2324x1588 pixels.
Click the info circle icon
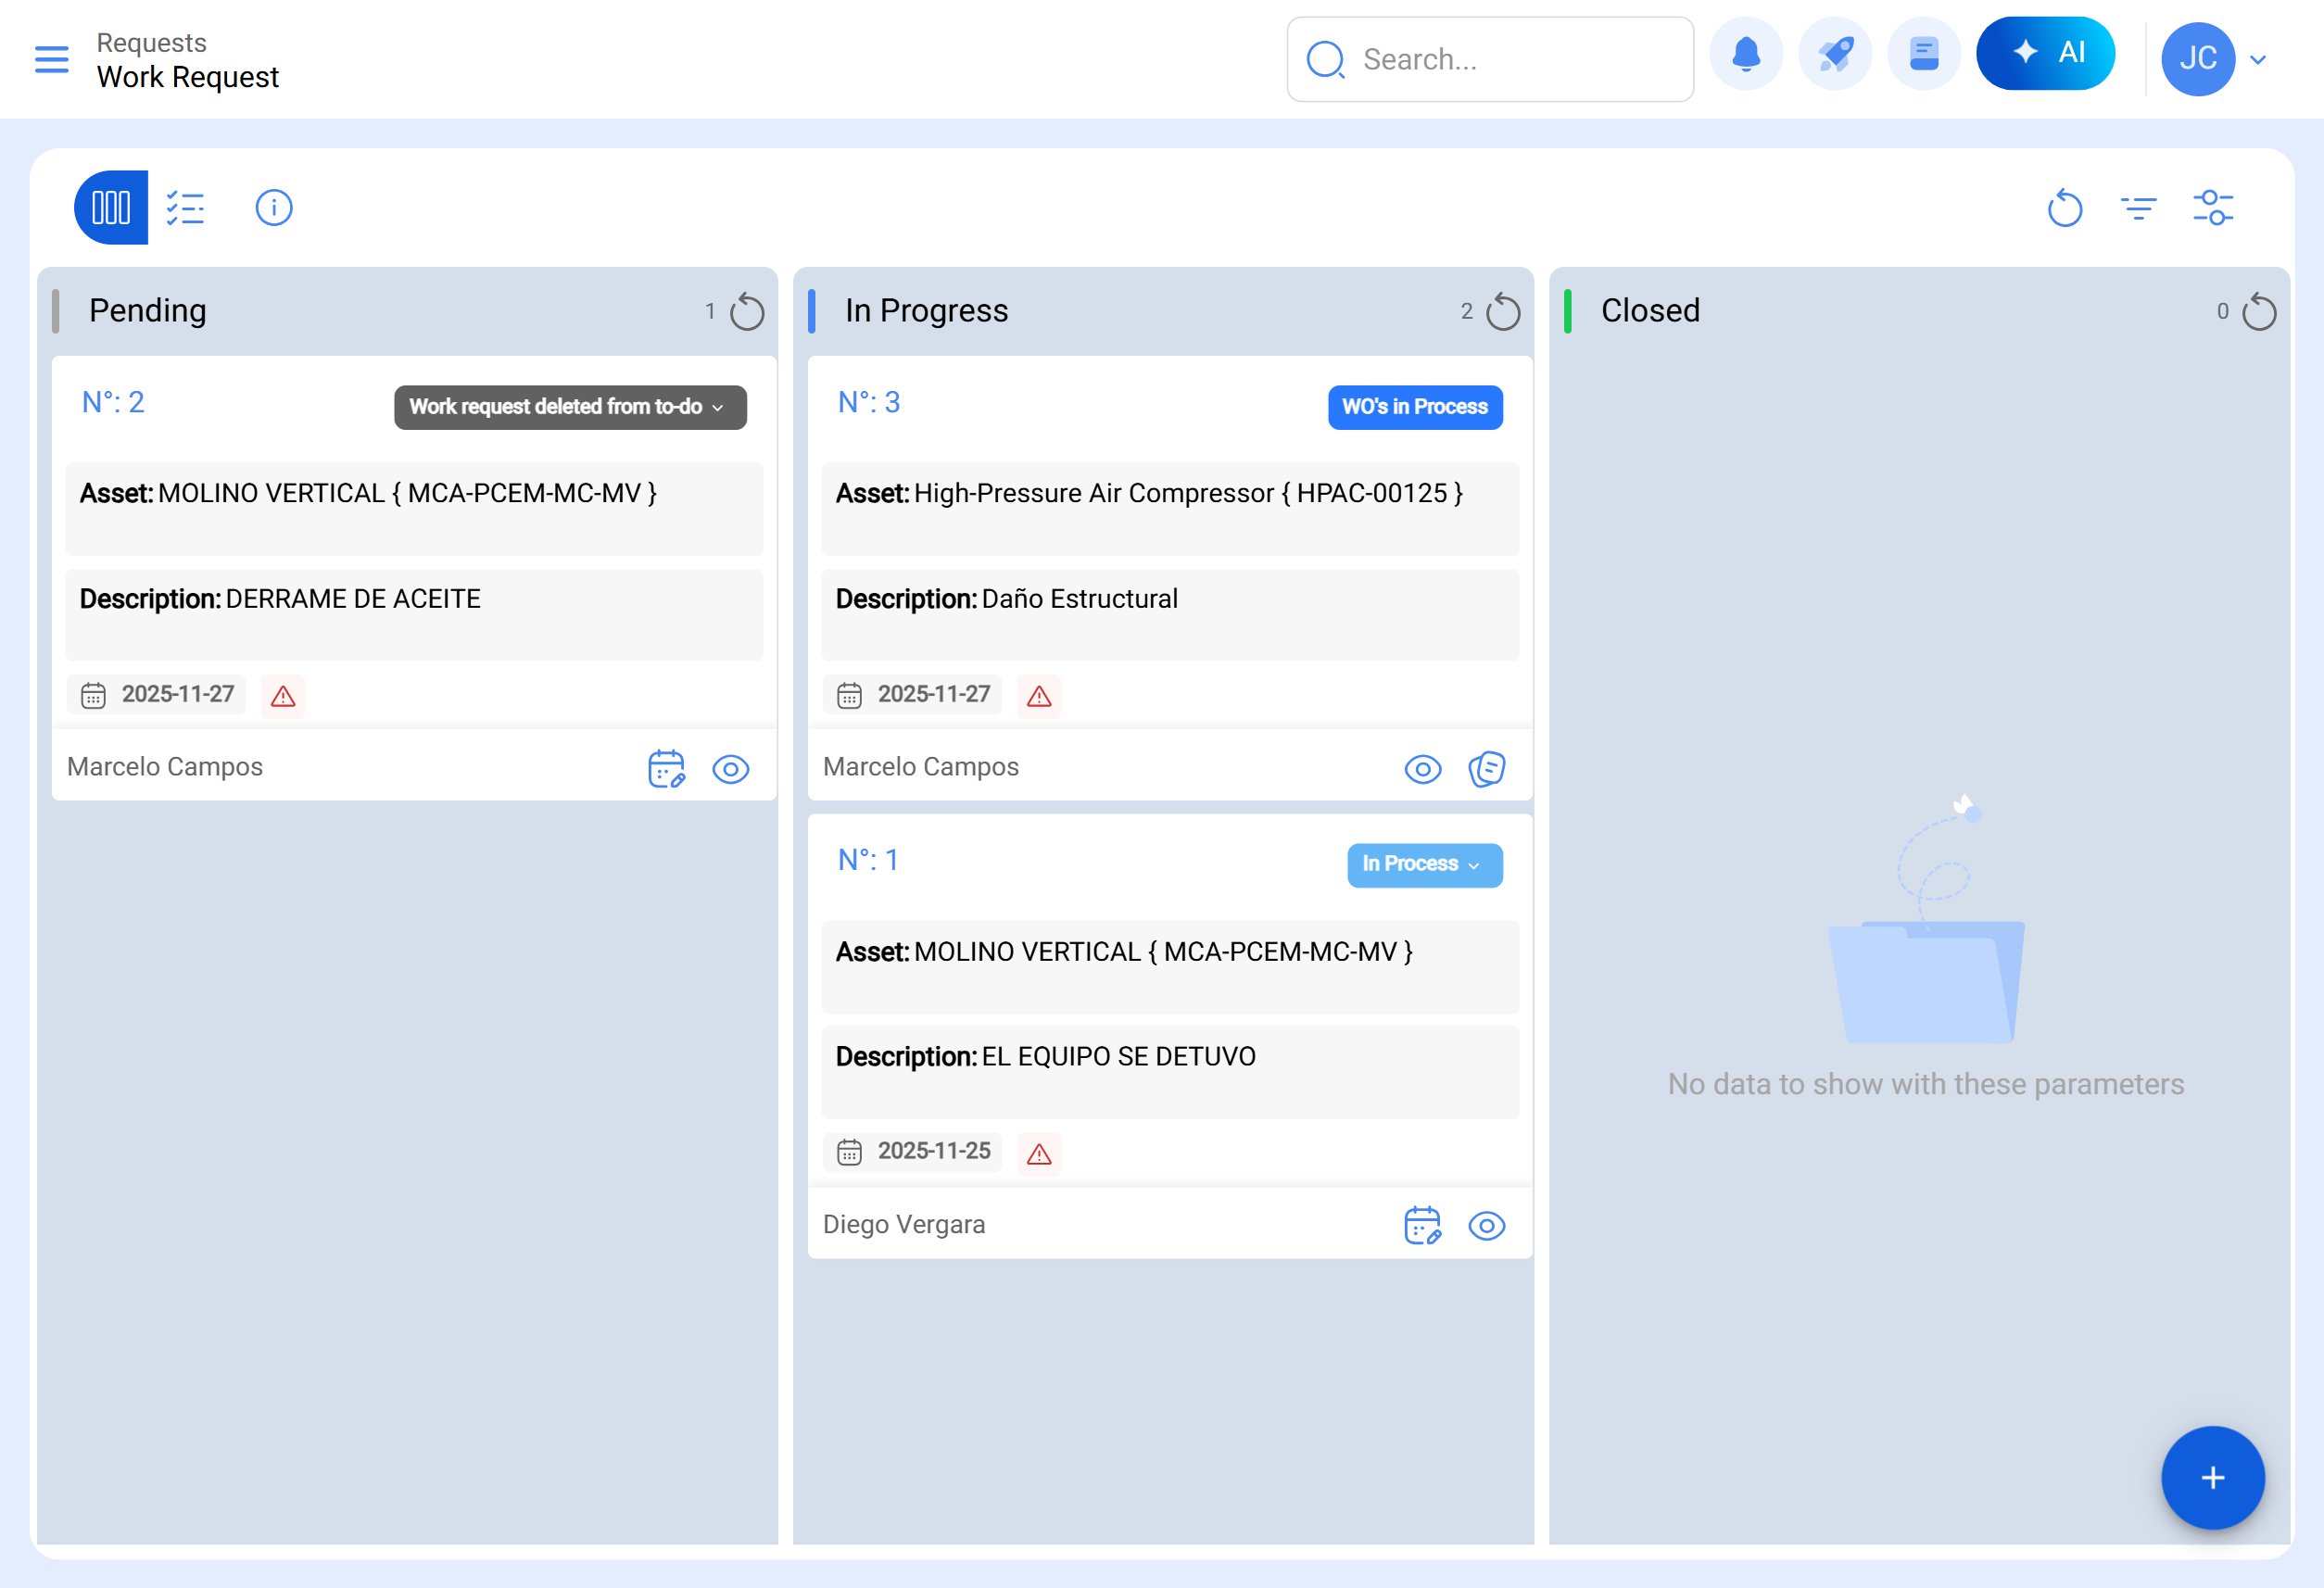click(274, 208)
